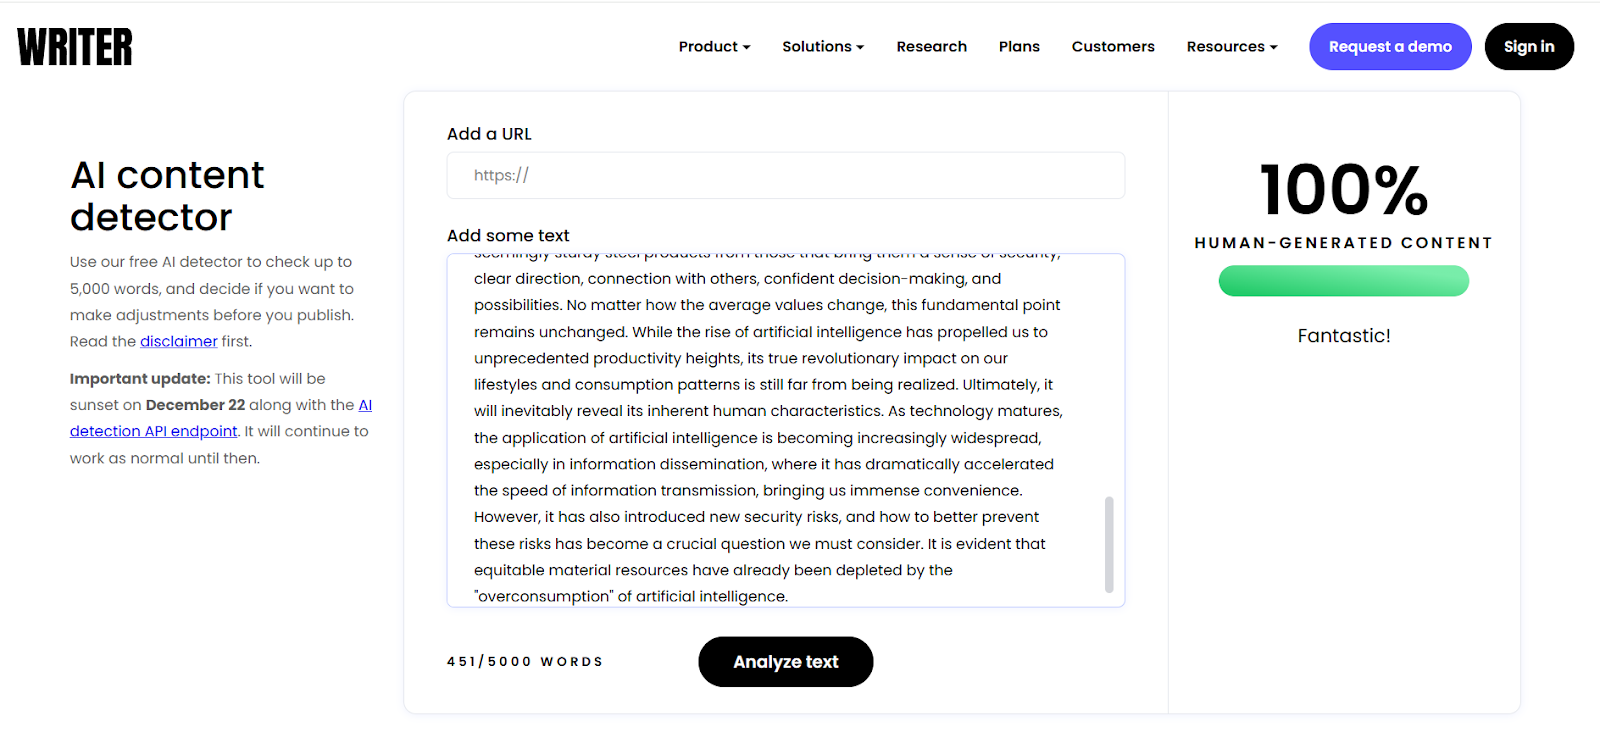Open the Resources dropdown
The image size is (1600, 738).
[x=1230, y=46]
